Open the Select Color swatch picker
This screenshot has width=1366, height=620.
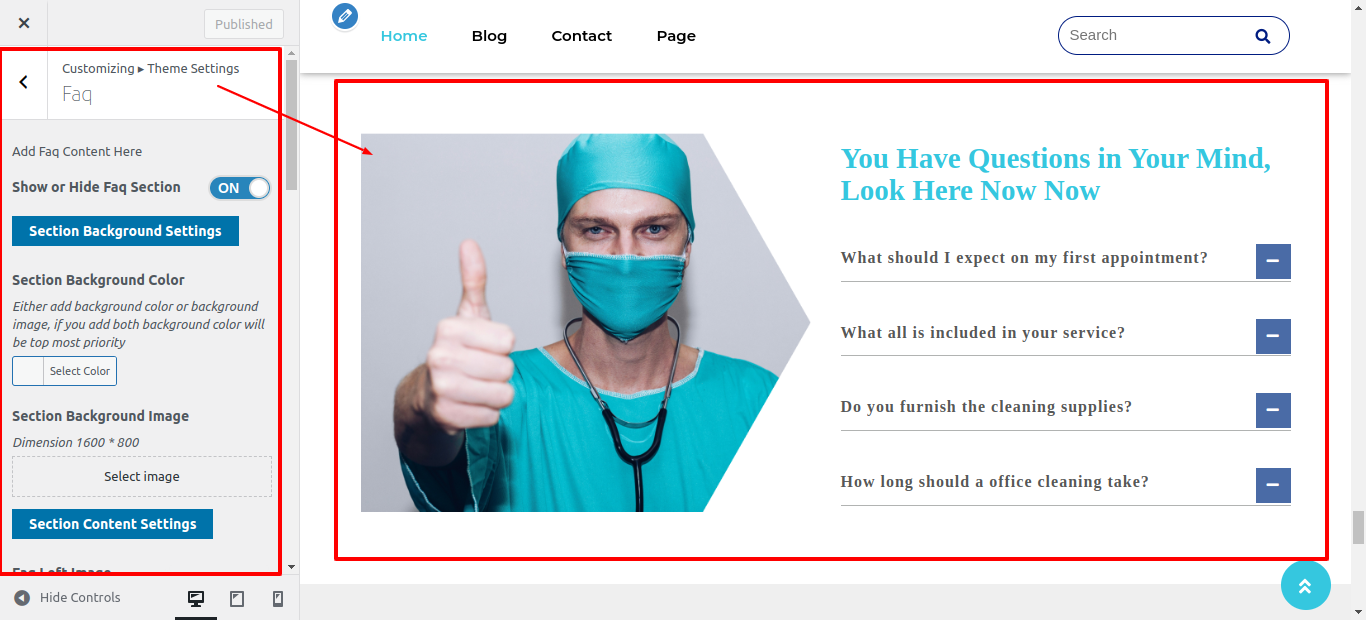click(x=64, y=371)
